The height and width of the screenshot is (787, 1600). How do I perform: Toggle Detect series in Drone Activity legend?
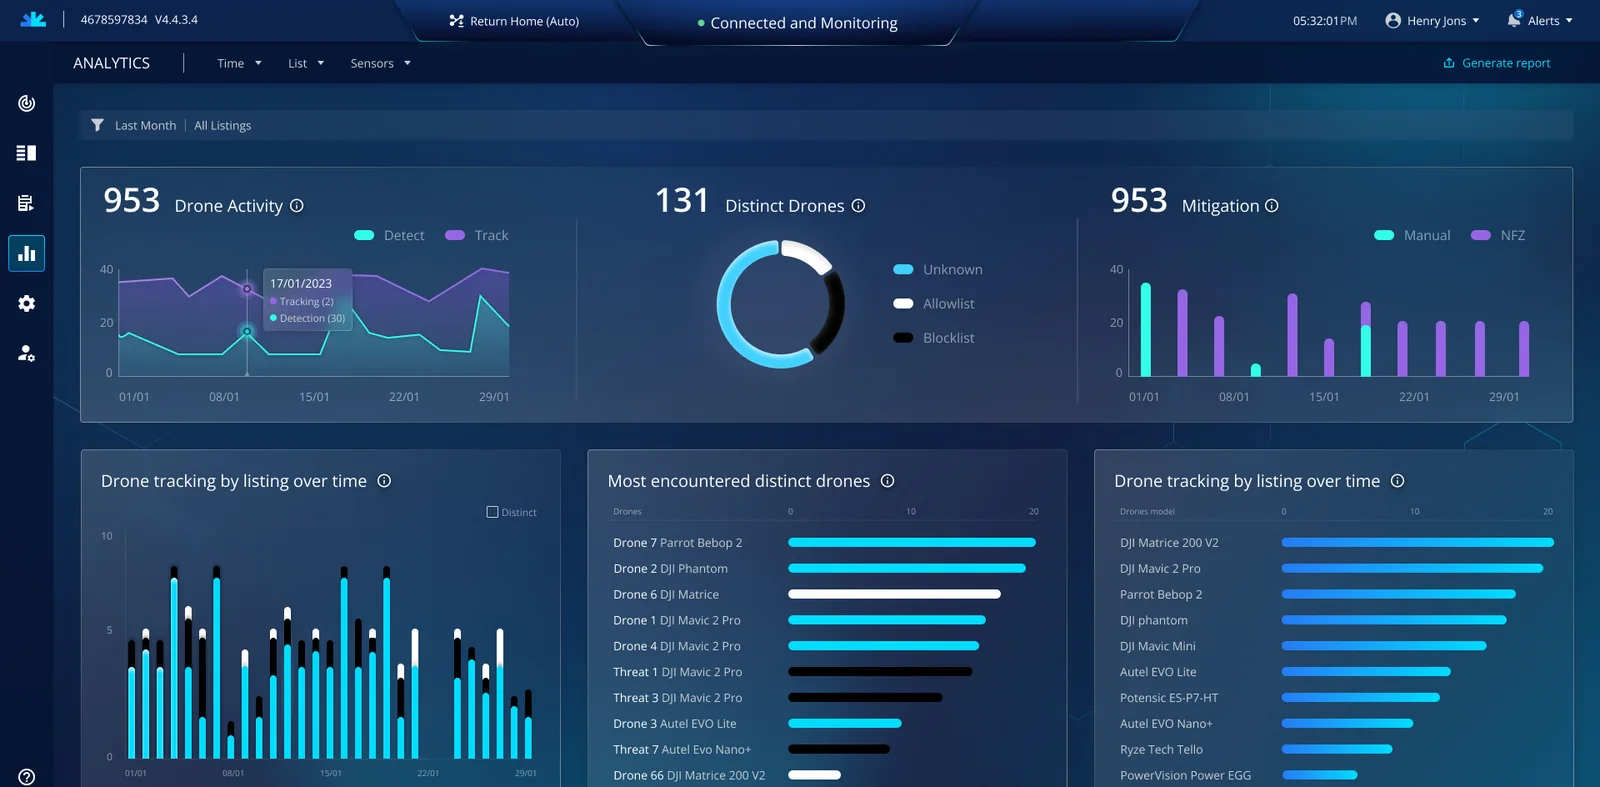coord(389,235)
